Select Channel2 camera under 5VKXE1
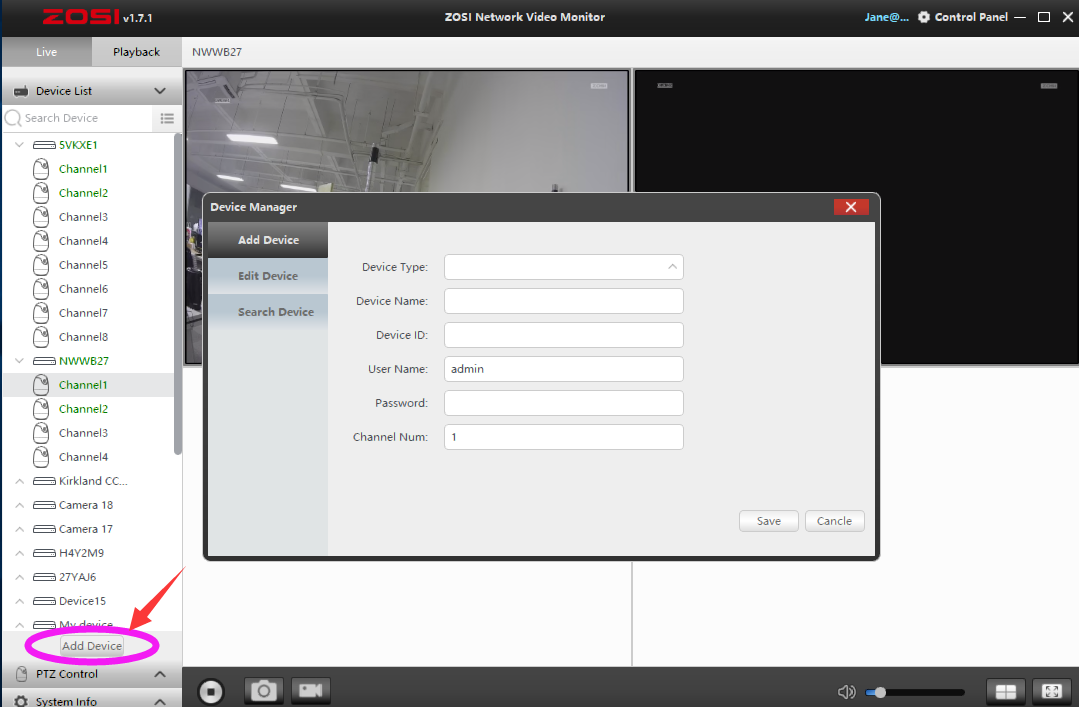The height and width of the screenshot is (707, 1079). coord(83,193)
